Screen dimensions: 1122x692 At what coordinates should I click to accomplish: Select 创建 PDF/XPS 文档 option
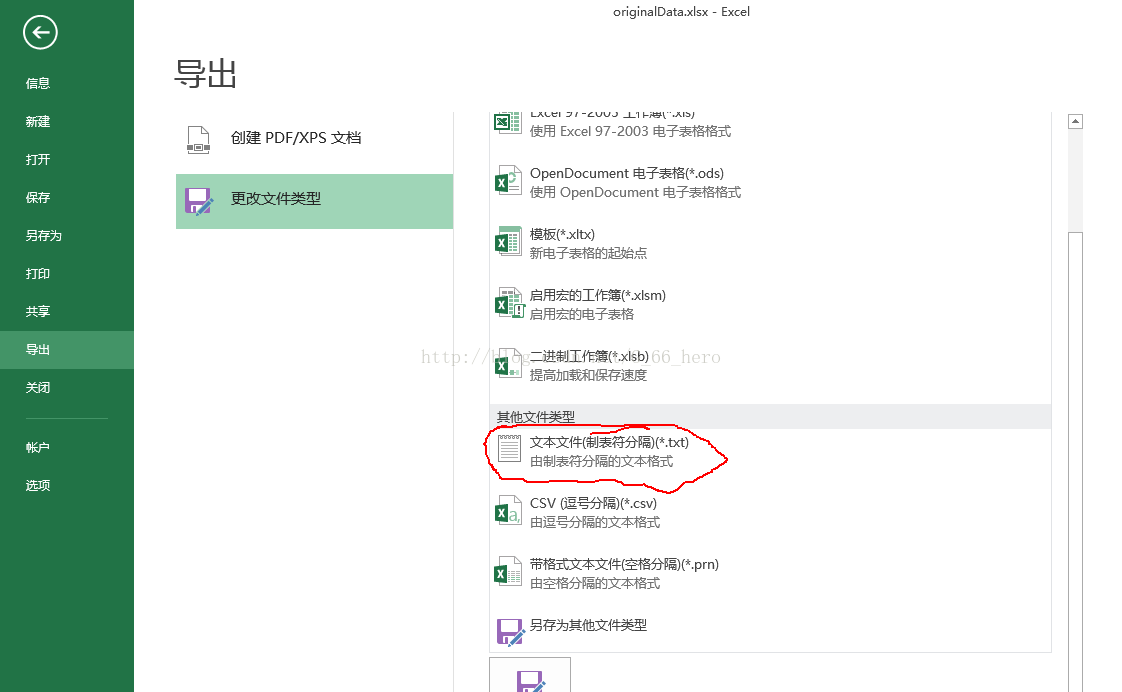click(314, 138)
